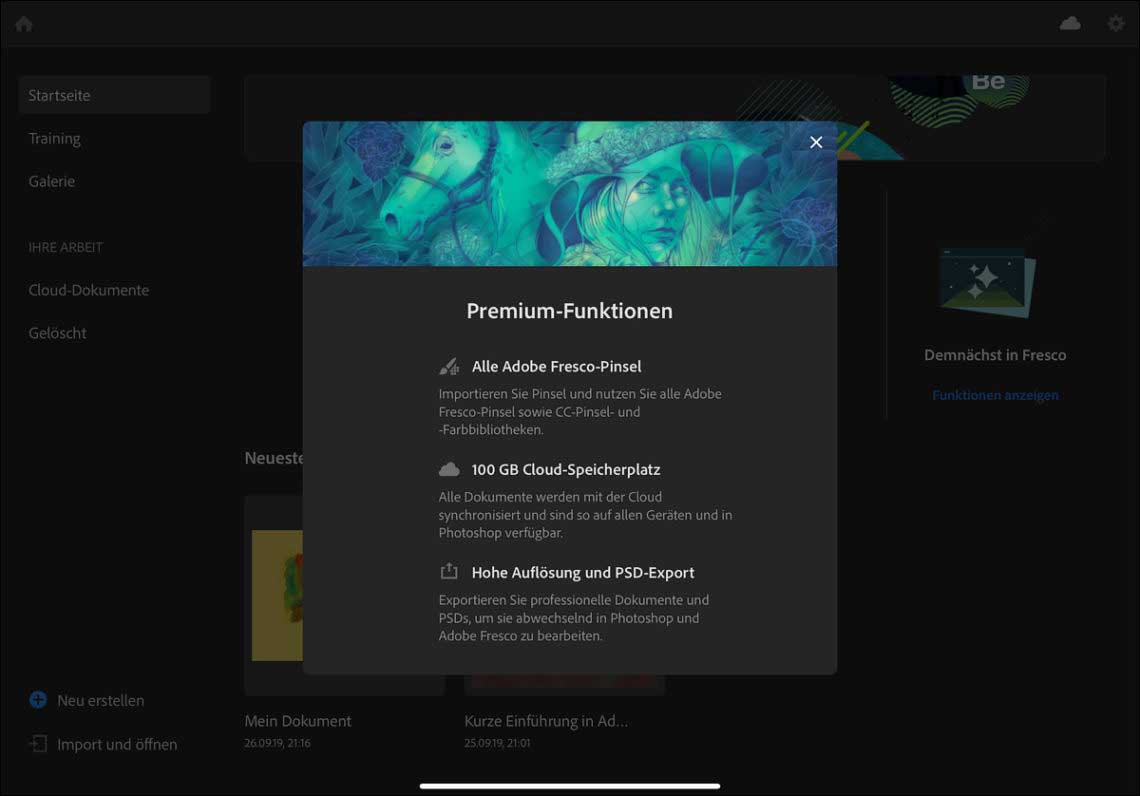Close the Premium-Funktionen dialog
The width and height of the screenshot is (1140, 796).
coord(816,142)
